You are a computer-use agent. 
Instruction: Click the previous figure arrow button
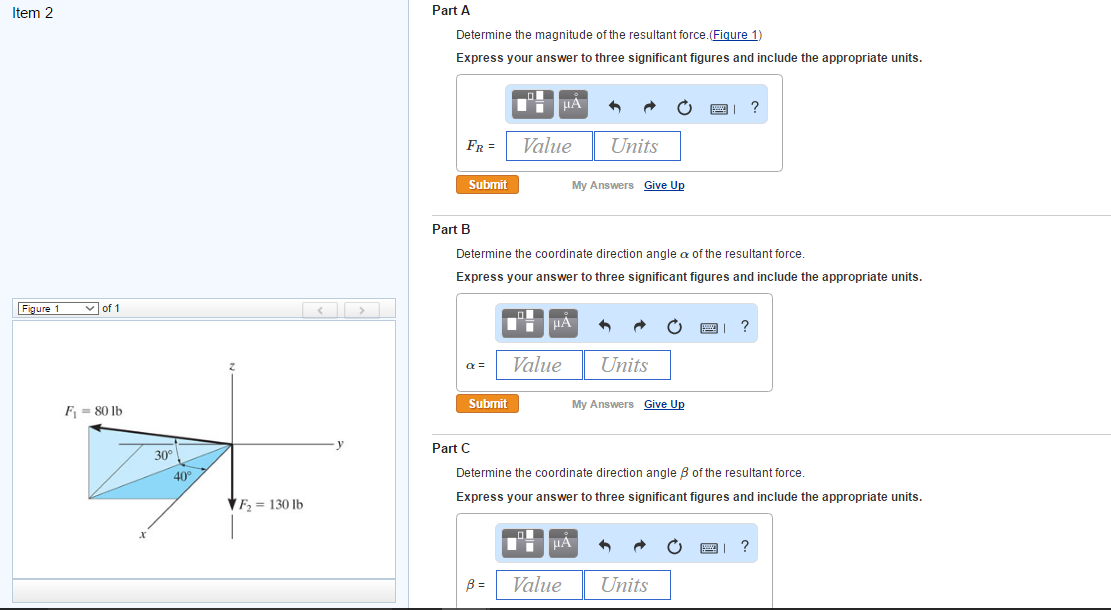(x=320, y=310)
